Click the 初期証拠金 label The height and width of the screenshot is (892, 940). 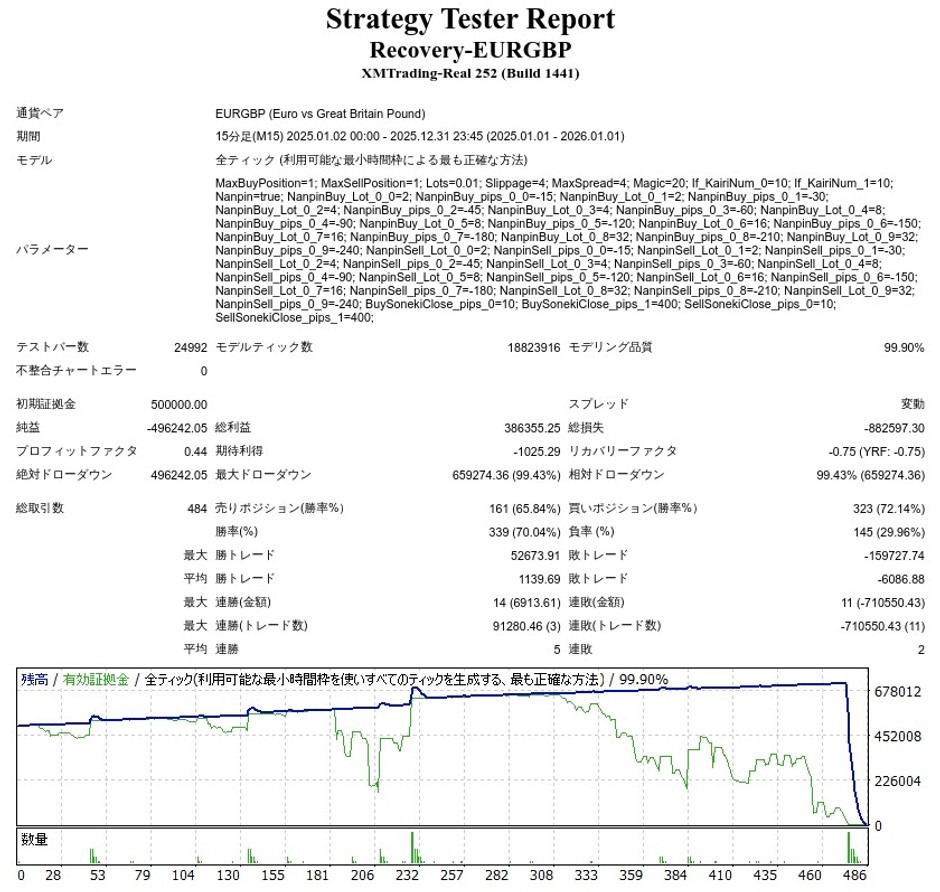46,404
